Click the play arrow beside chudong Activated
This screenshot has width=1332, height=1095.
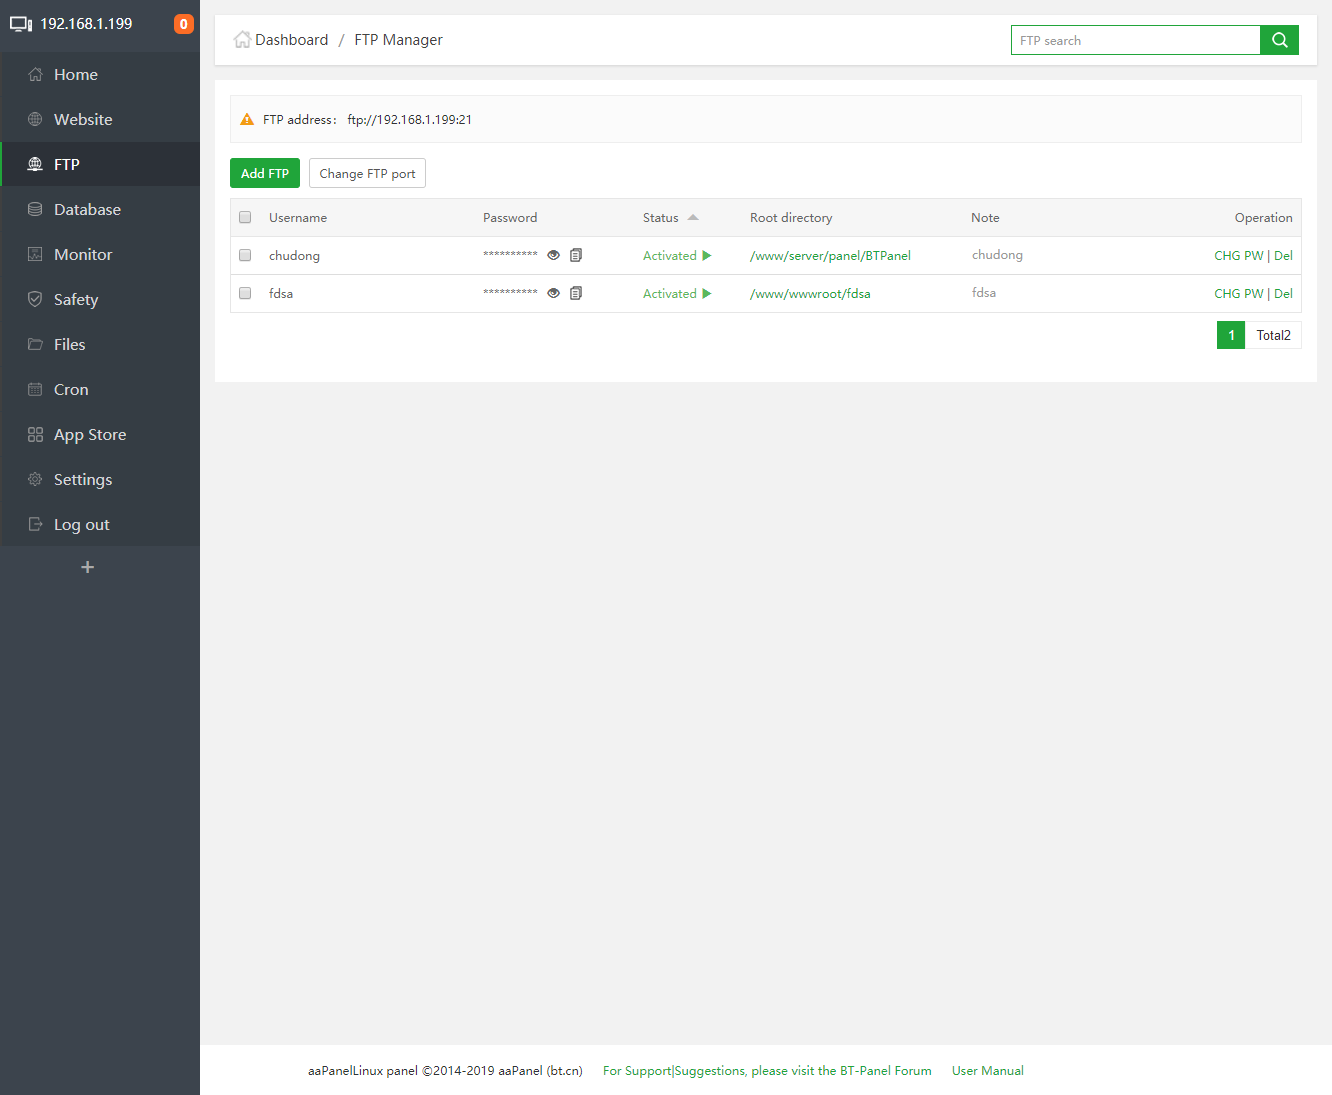tap(707, 256)
